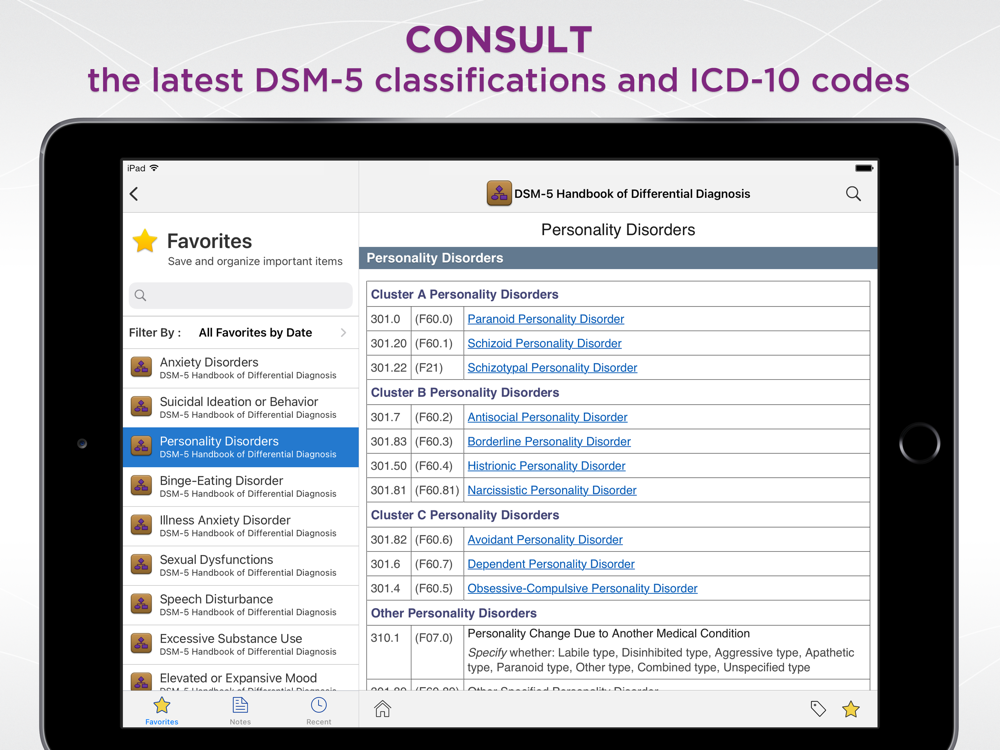This screenshot has width=1000, height=750.
Task: Click the Cluster C Personality Disorders heading
Action: pyautogui.click(x=465, y=515)
